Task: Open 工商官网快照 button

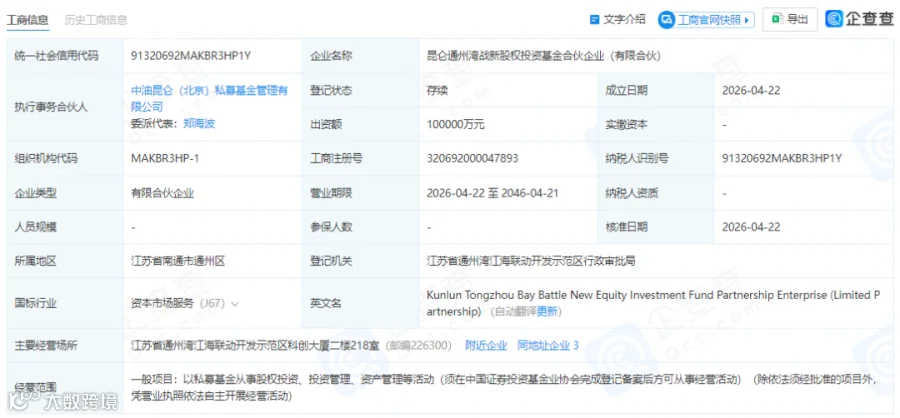Action: click(706, 20)
